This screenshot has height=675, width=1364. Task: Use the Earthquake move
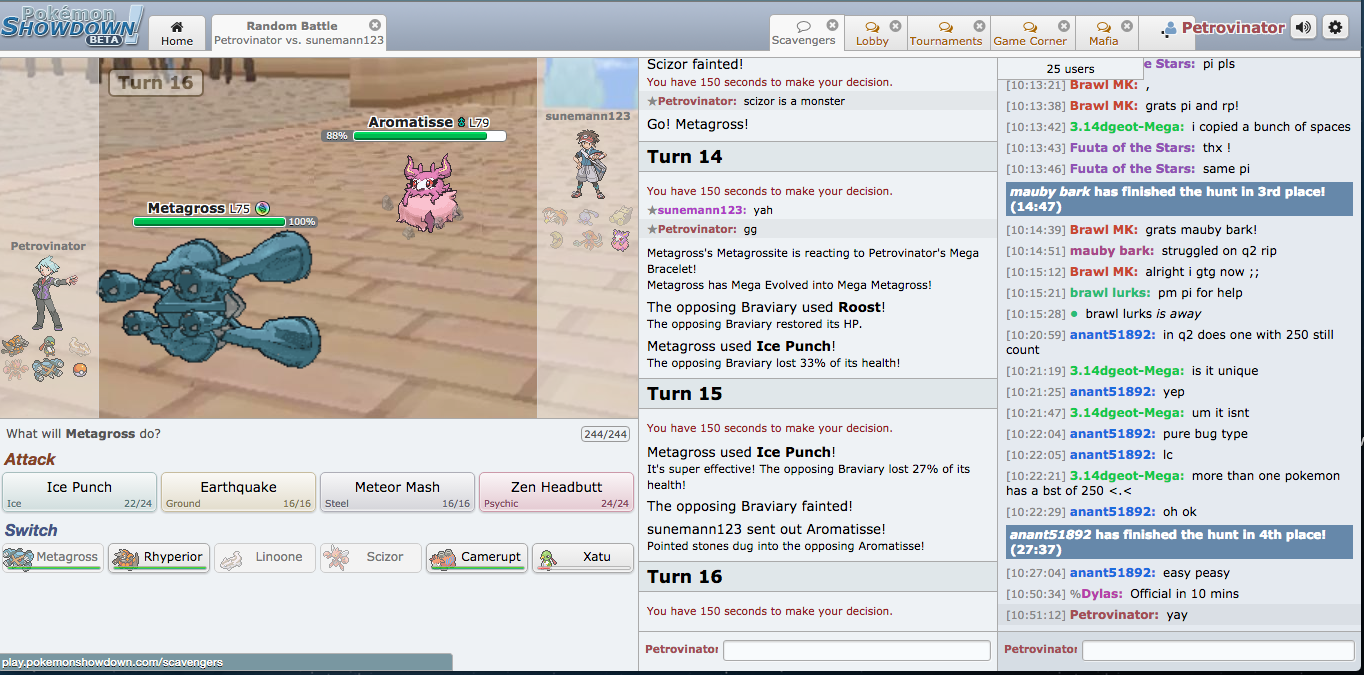[x=238, y=492]
